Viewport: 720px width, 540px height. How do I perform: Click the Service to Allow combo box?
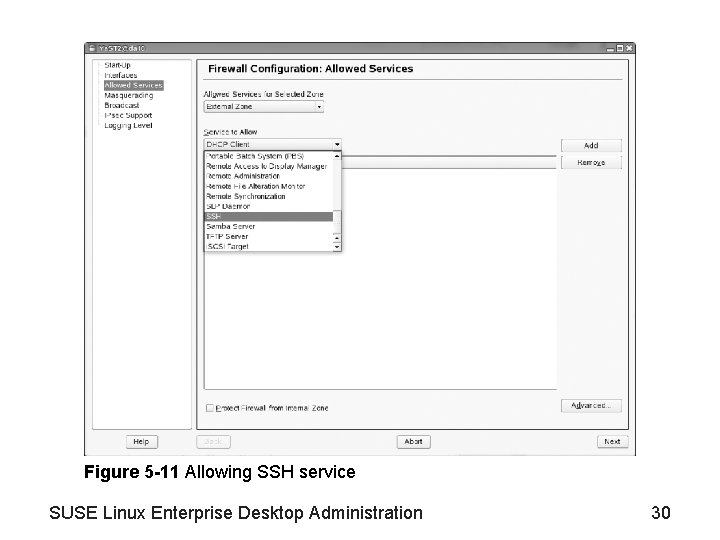click(x=273, y=145)
